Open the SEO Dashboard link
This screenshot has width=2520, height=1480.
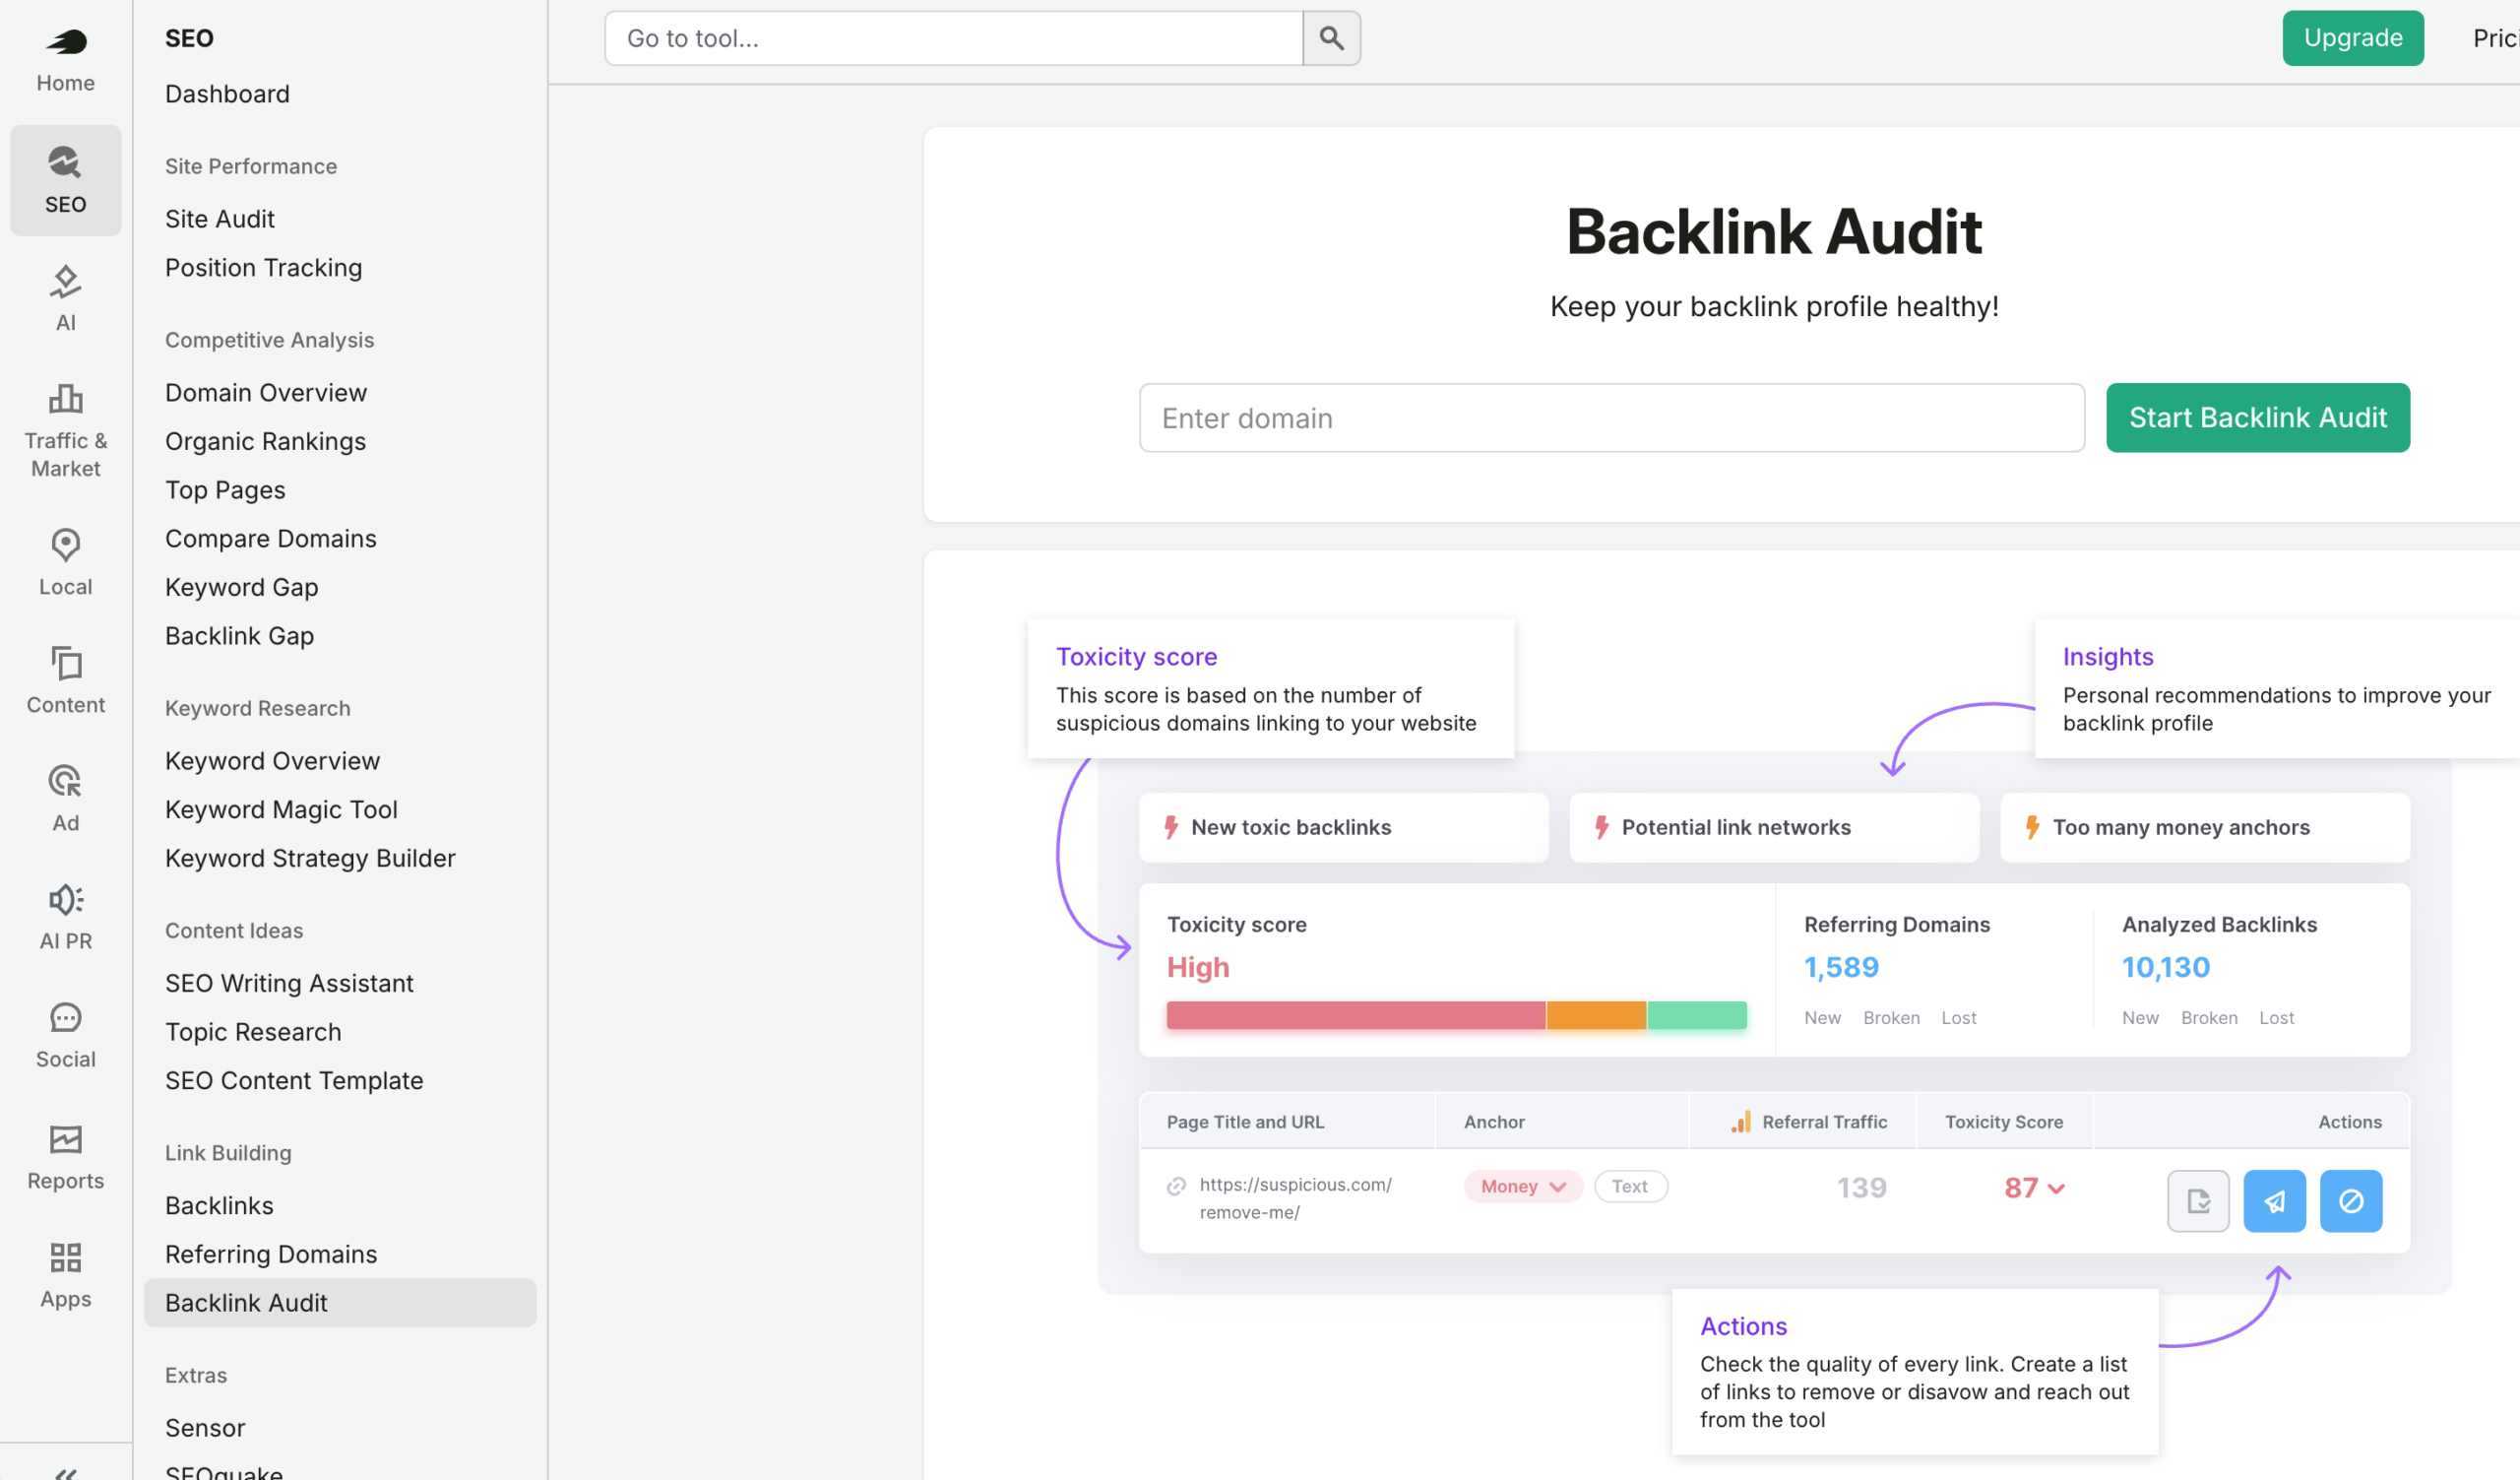227,93
